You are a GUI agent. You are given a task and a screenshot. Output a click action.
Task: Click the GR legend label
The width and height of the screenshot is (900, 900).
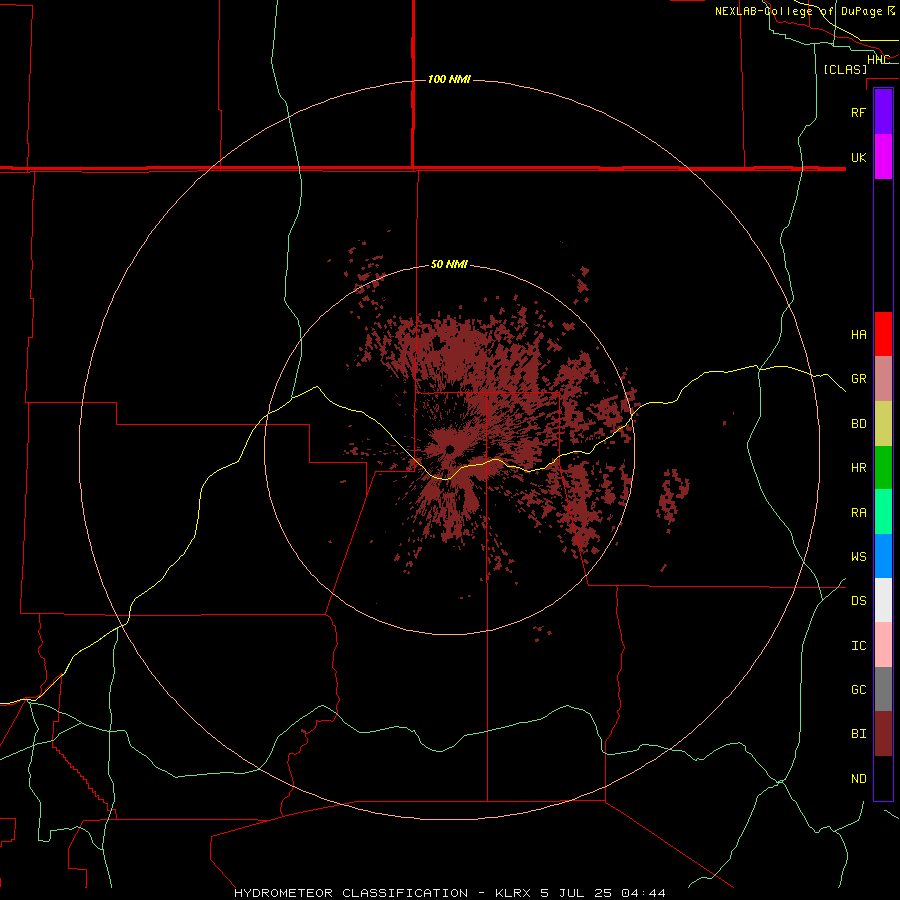click(x=858, y=379)
